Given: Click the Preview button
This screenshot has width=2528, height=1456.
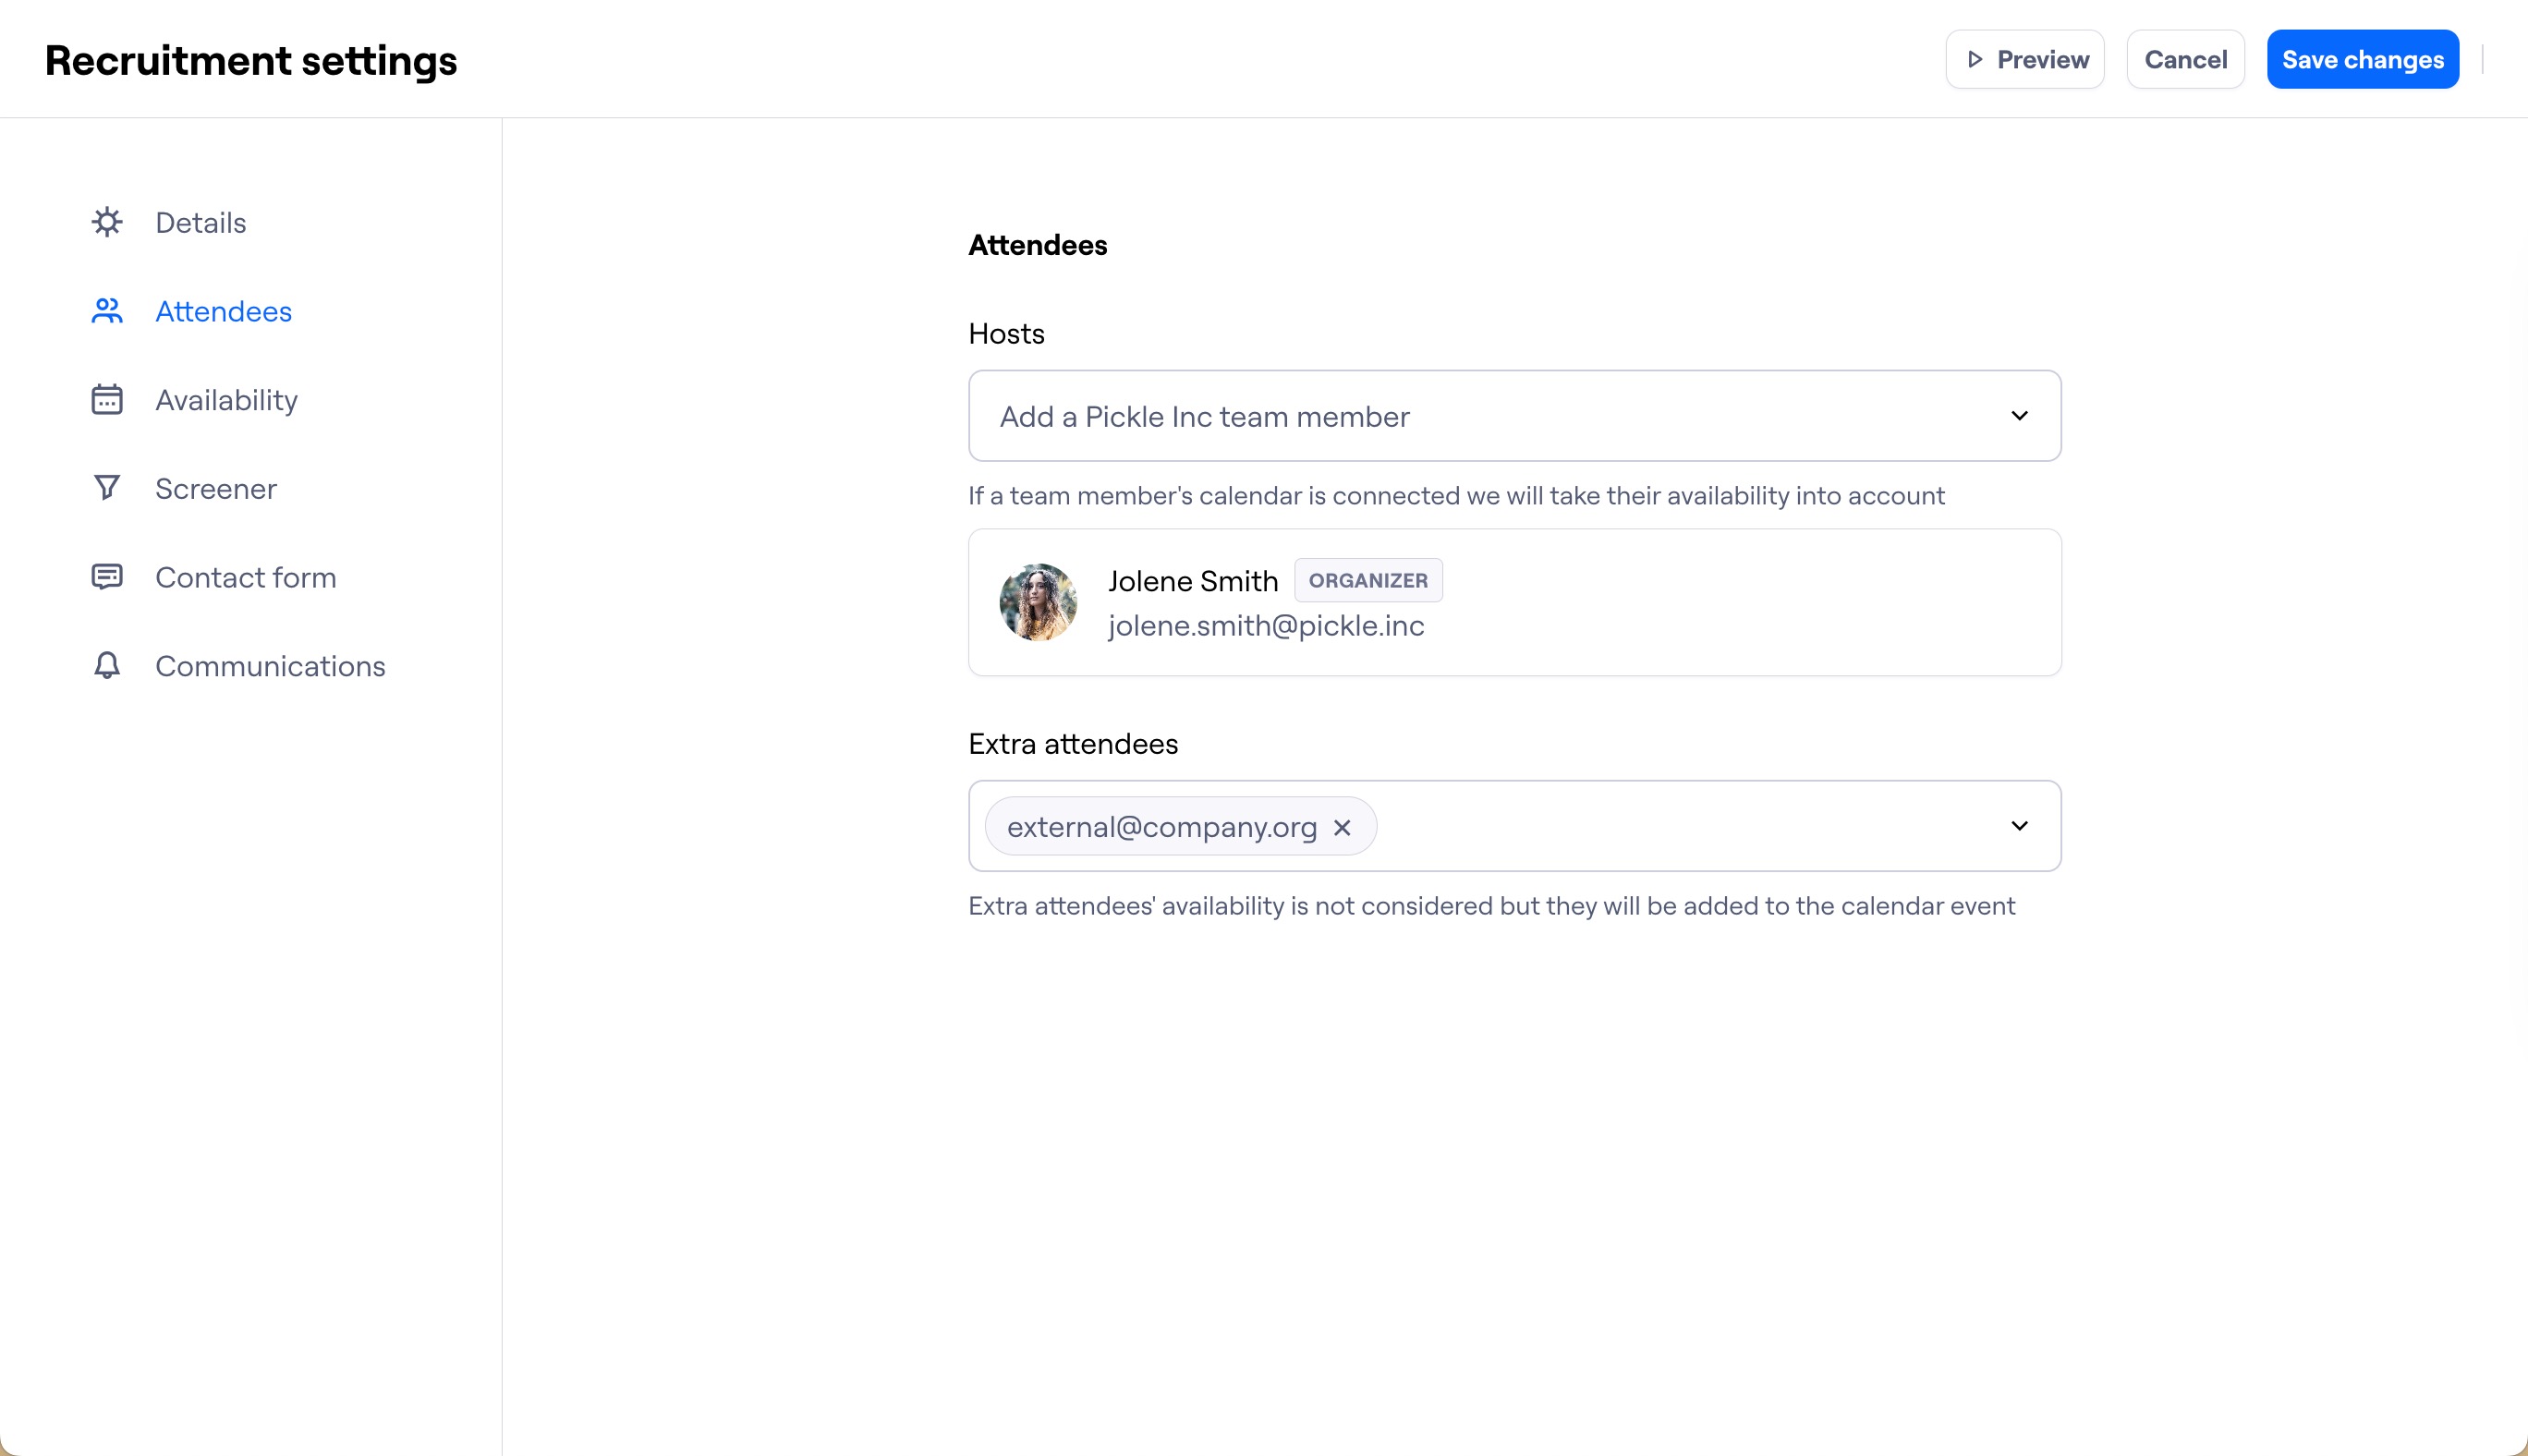Looking at the screenshot, I should pos(2024,59).
